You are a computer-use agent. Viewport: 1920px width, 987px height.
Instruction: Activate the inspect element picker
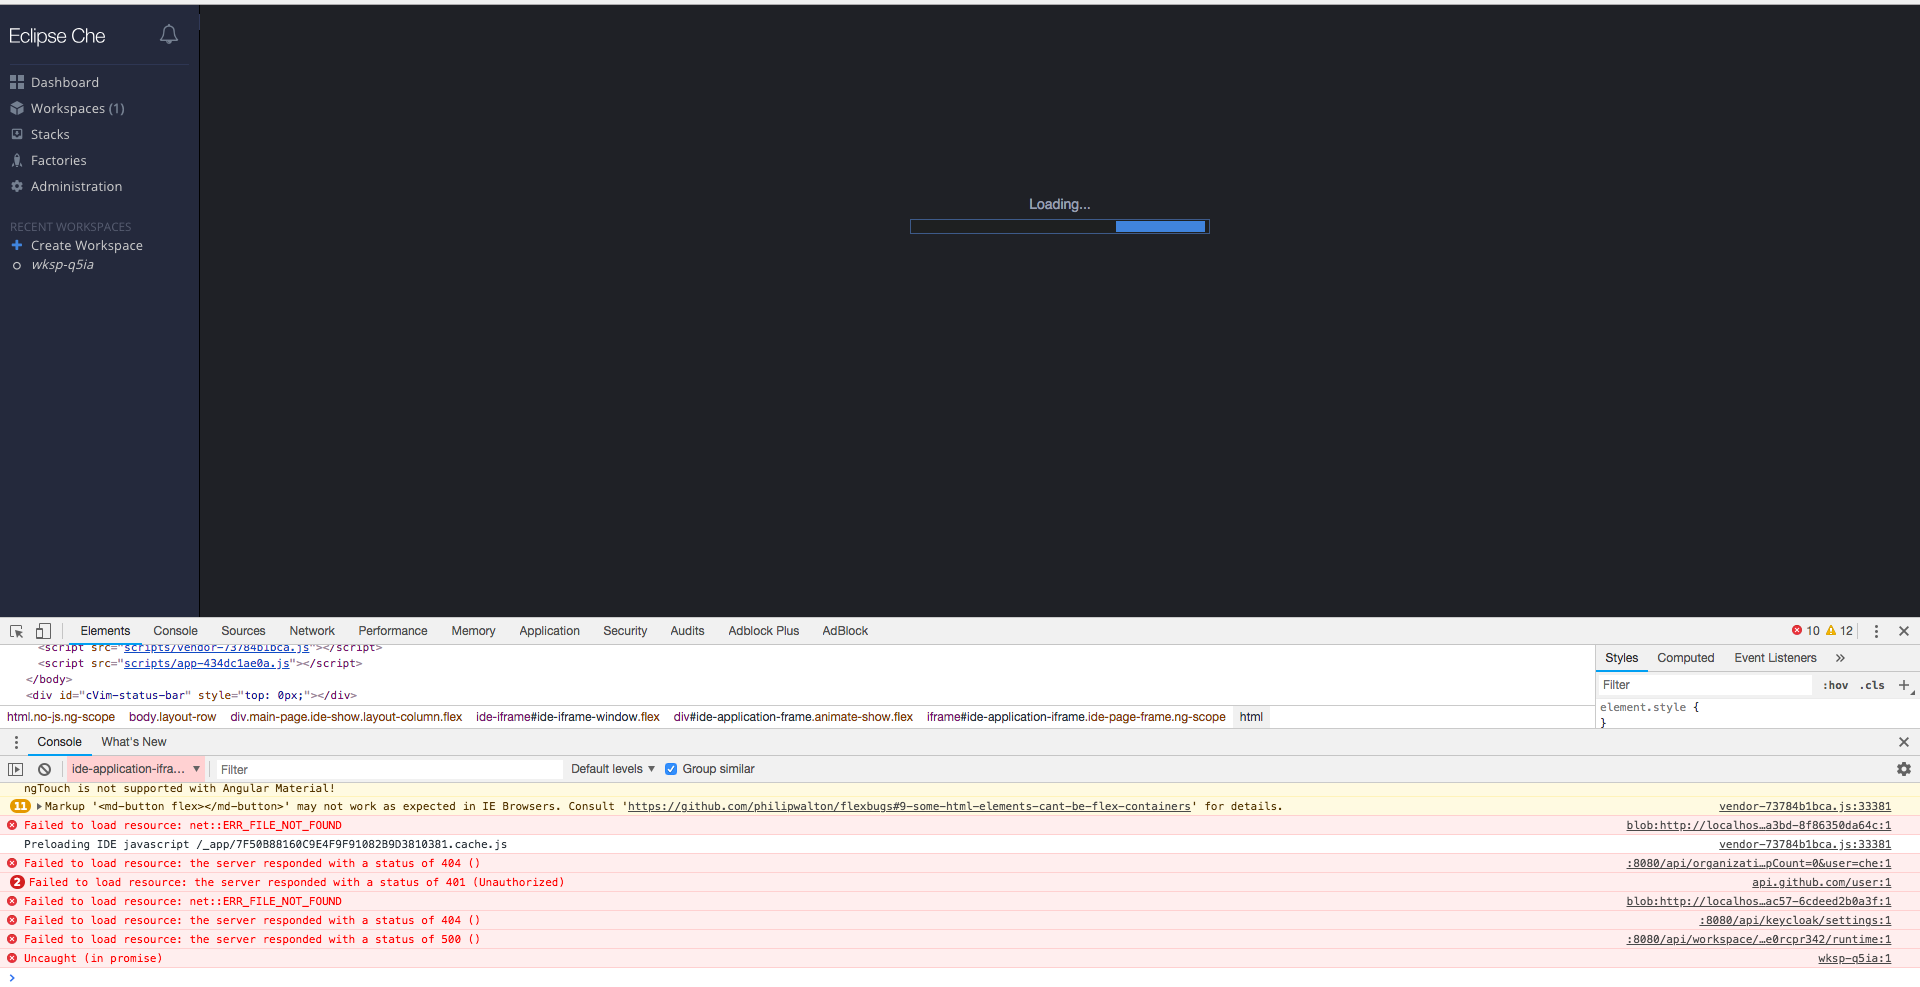point(17,631)
